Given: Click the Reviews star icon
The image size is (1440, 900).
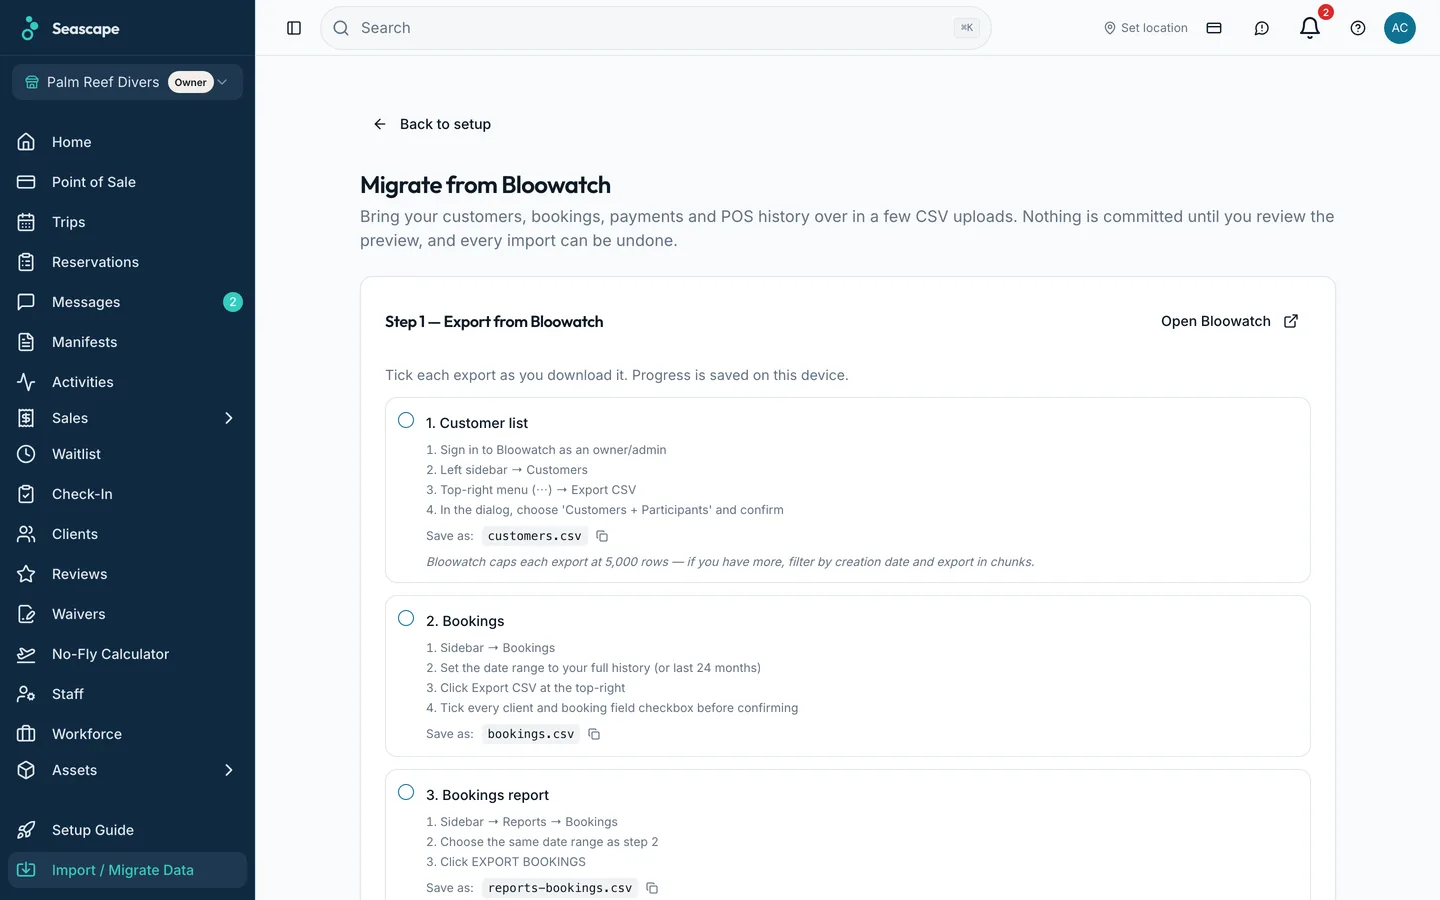Looking at the screenshot, I should 26,574.
